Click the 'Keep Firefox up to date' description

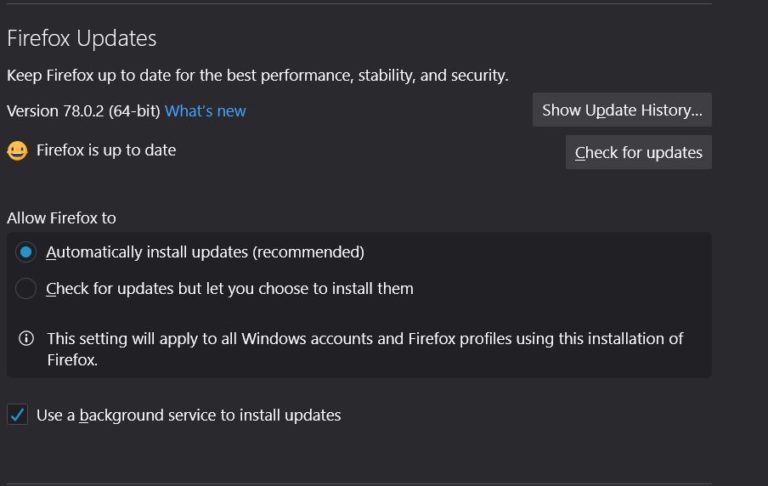(257, 75)
